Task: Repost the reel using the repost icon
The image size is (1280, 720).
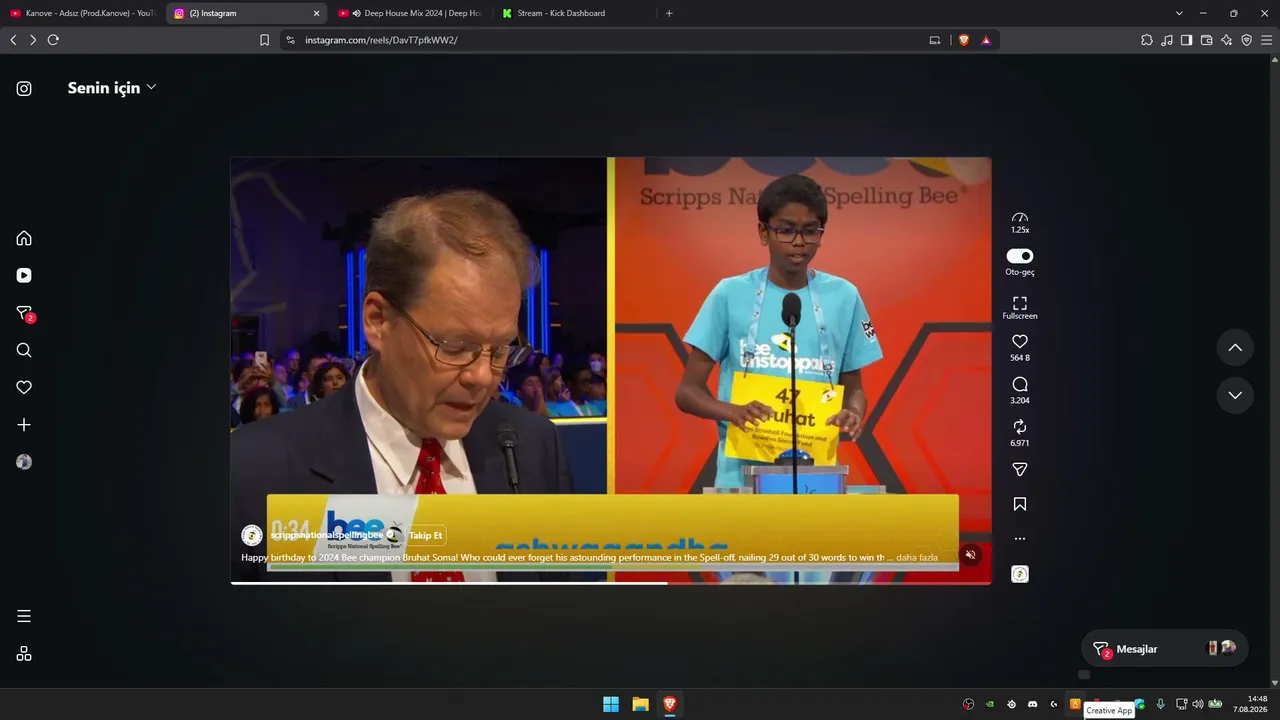Action: (x=1020, y=427)
